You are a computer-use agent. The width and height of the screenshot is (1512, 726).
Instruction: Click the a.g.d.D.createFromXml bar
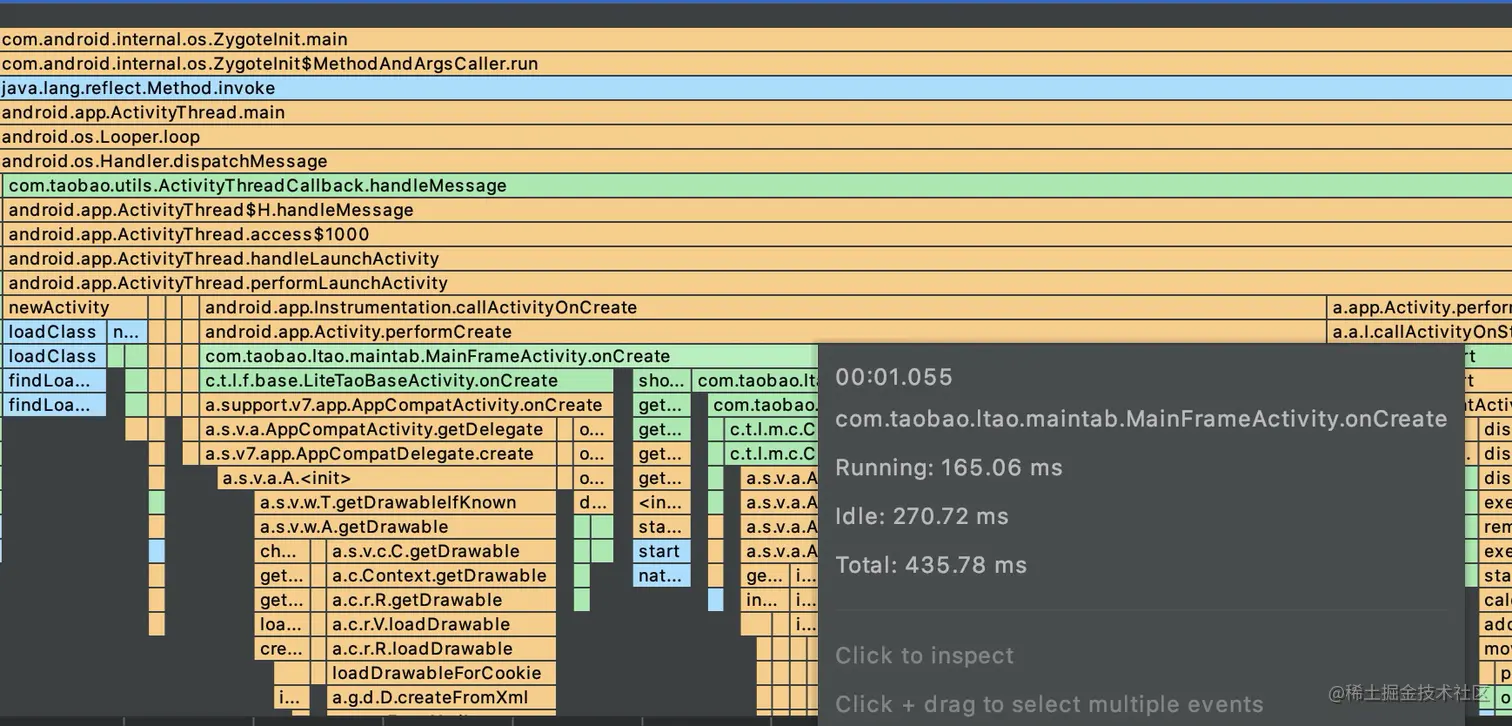(441, 698)
